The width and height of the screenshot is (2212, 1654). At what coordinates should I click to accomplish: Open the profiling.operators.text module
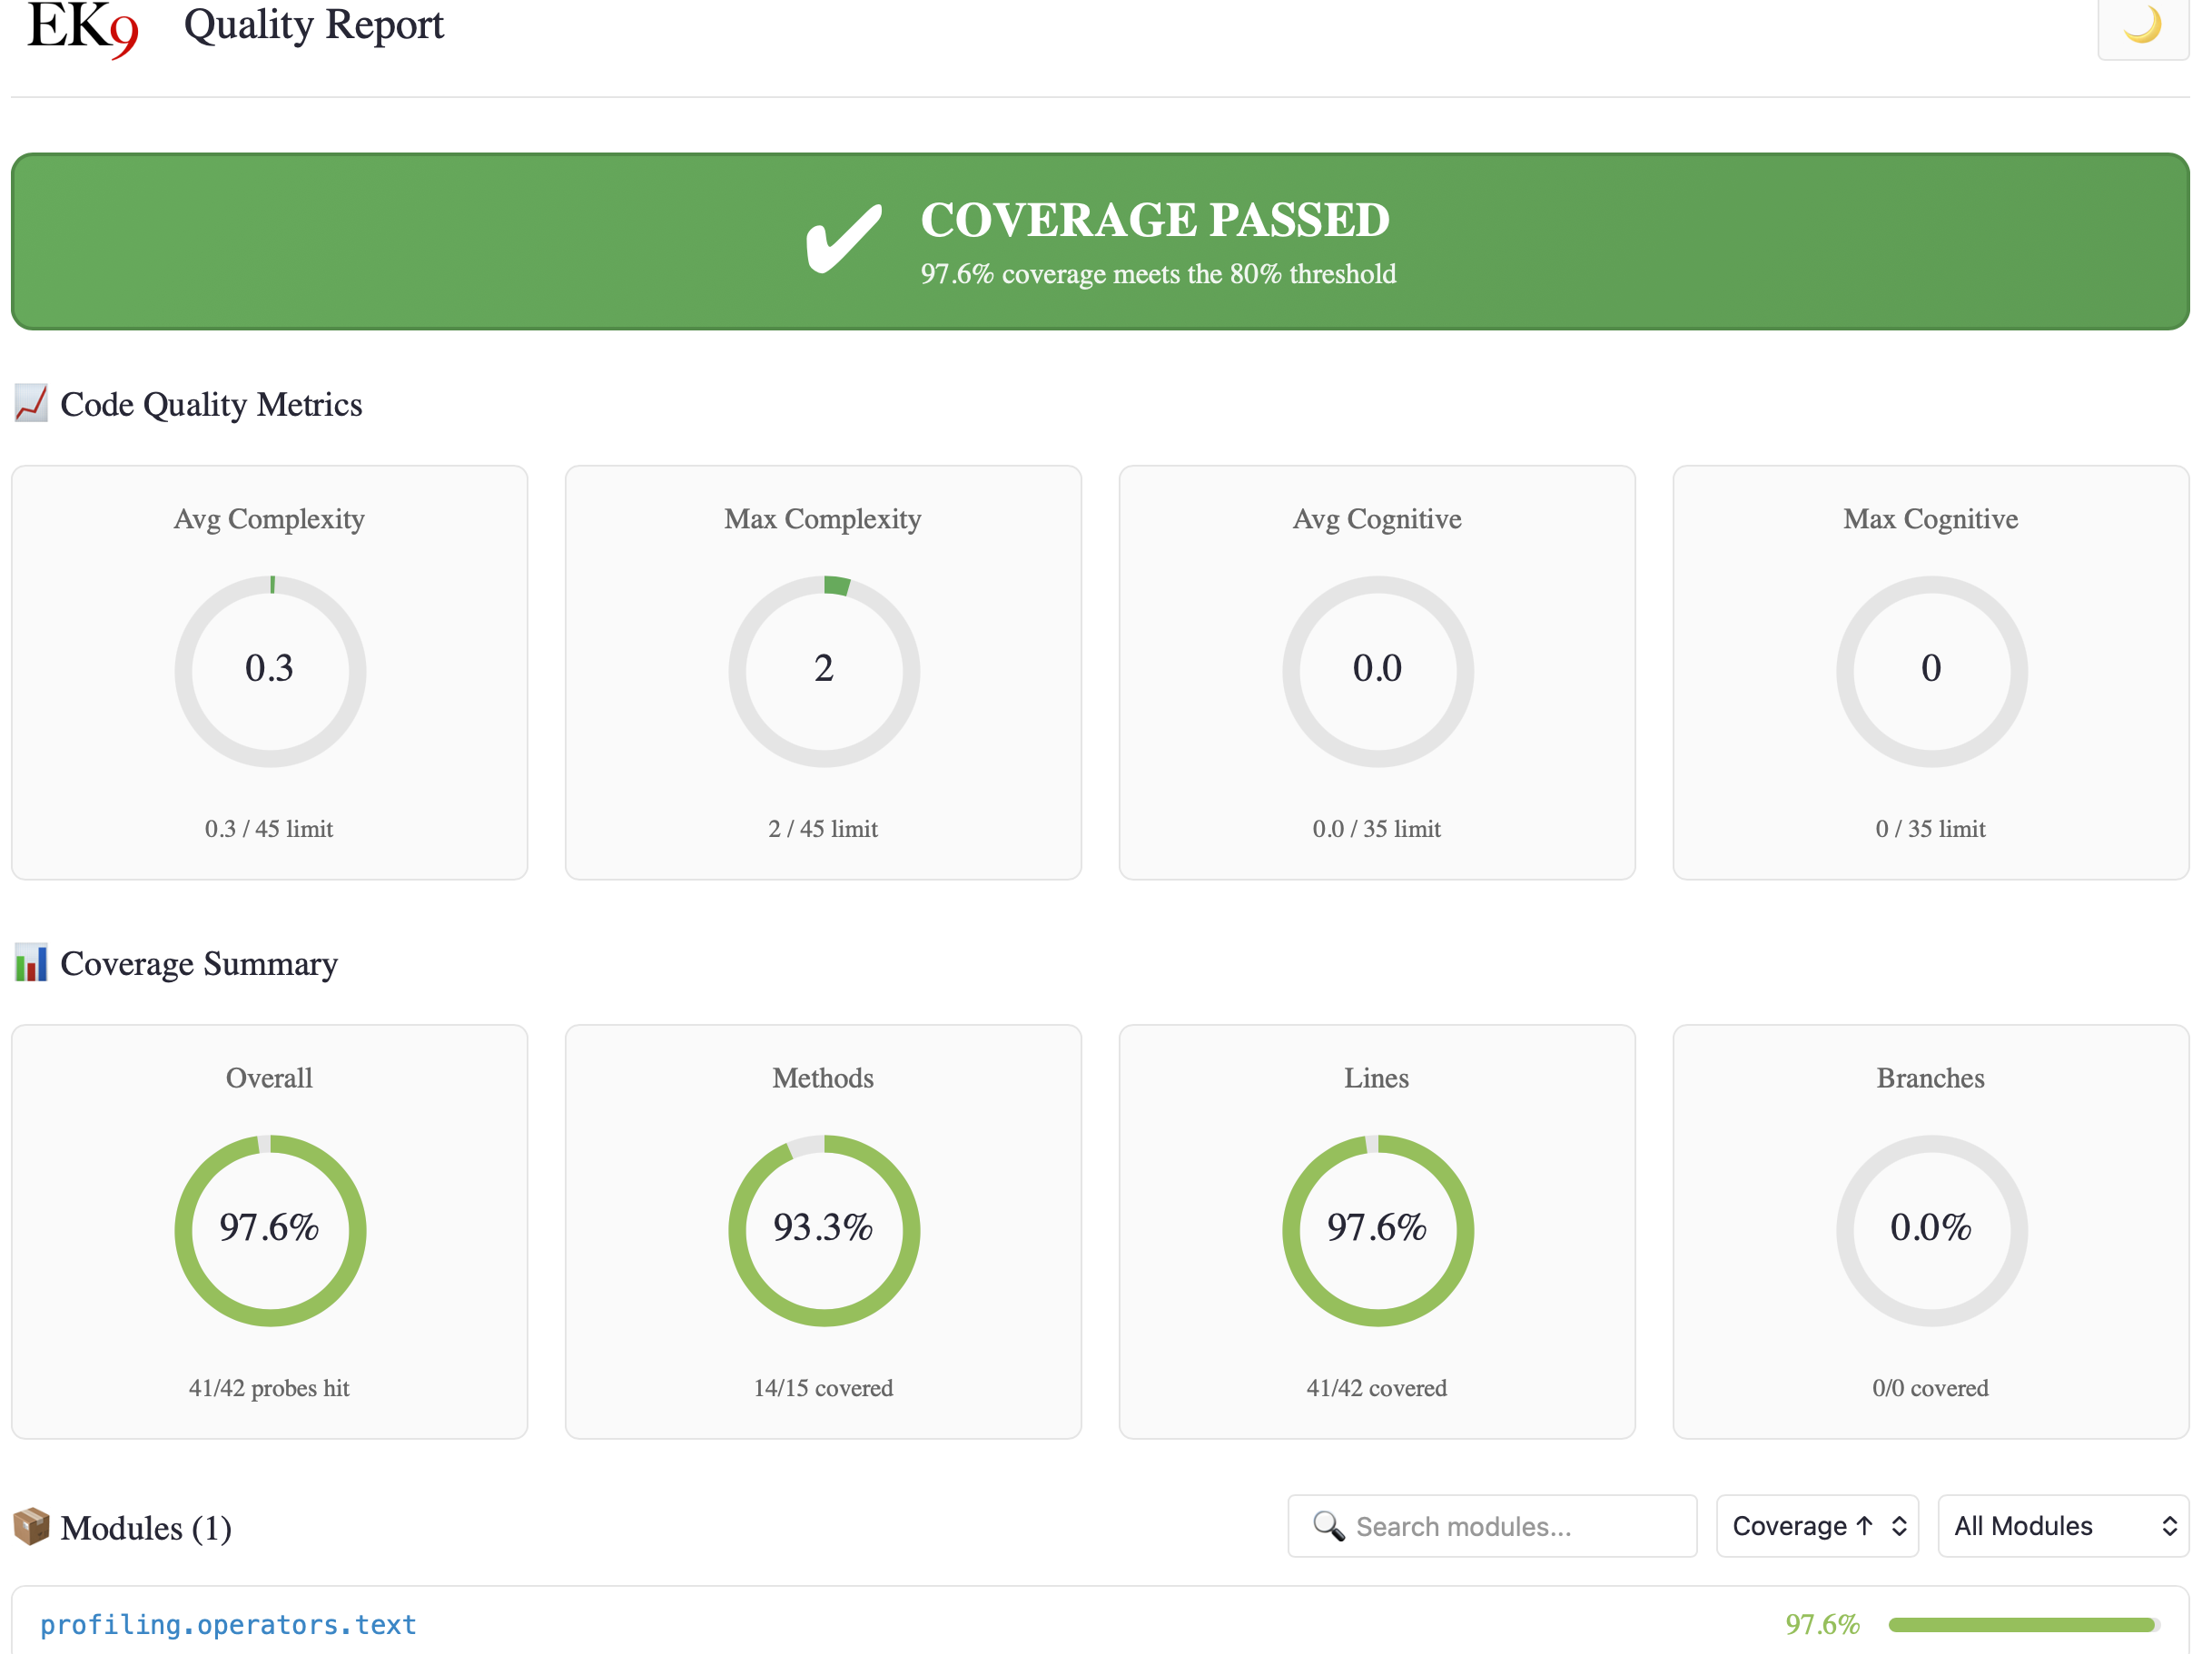(x=229, y=1624)
